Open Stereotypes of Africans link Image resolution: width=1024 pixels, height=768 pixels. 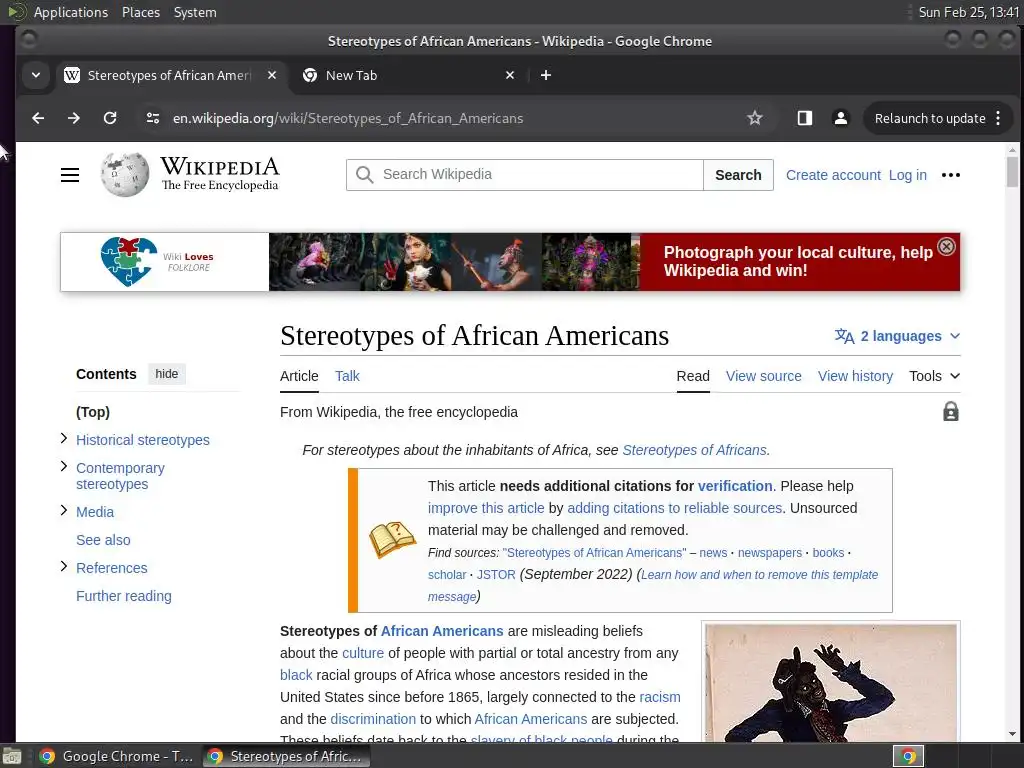694,450
